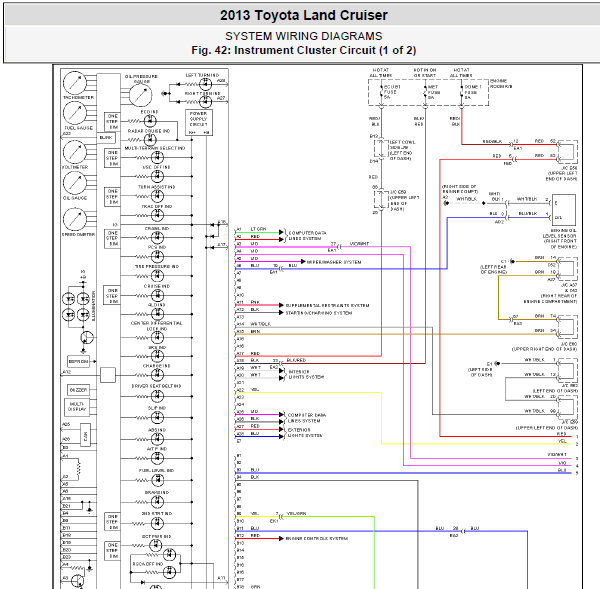Click the crawl indicator LED symbol
This screenshot has width=600, height=589.
point(157,238)
